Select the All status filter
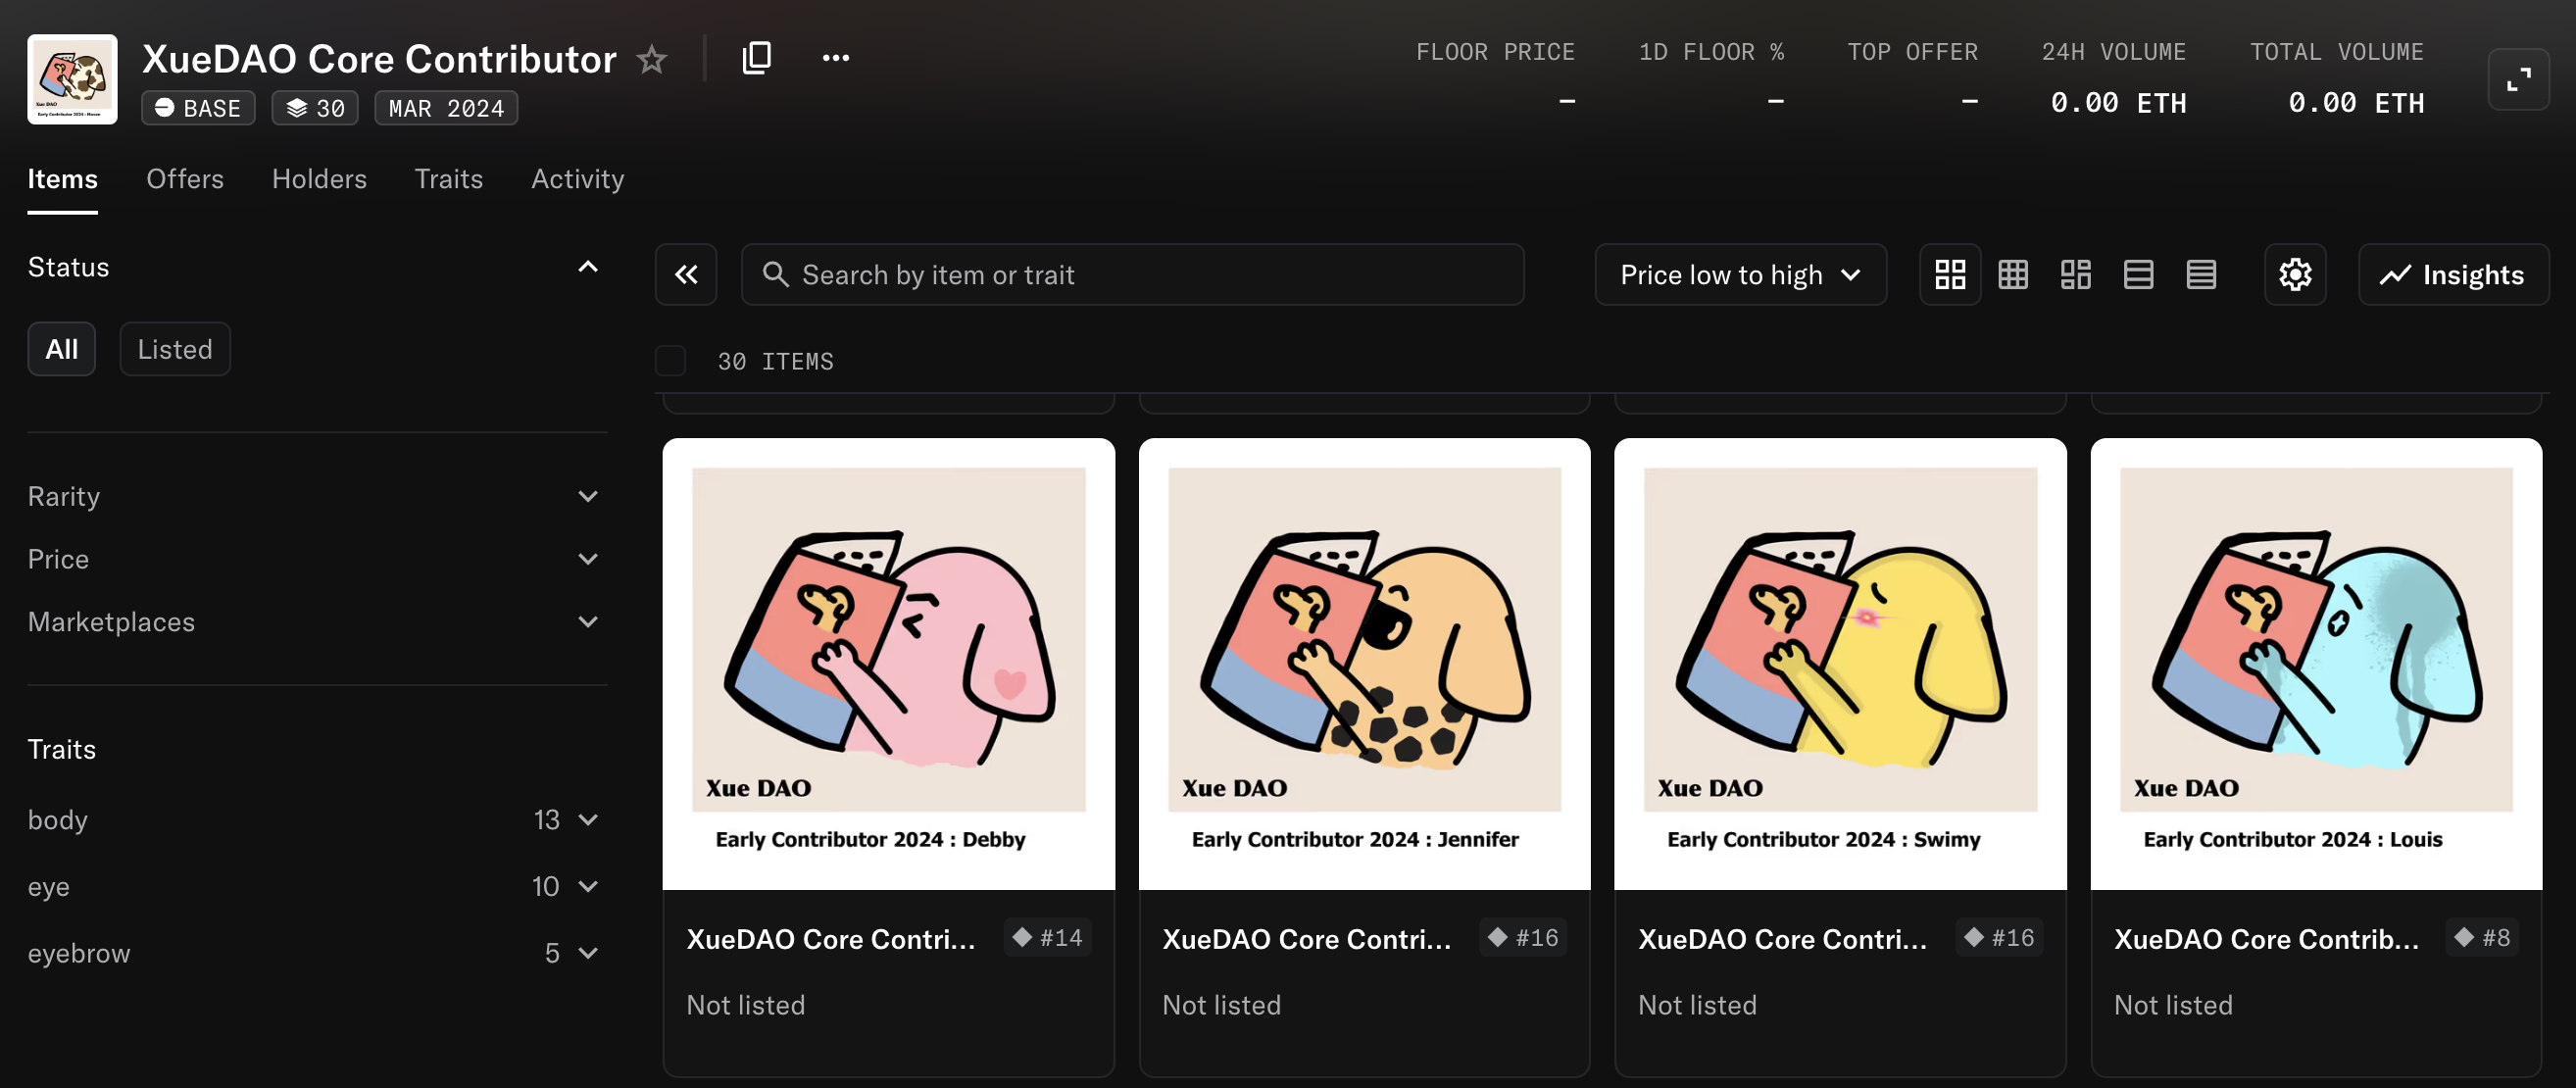The image size is (2576, 1088). pyautogui.click(x=61, y=349)
